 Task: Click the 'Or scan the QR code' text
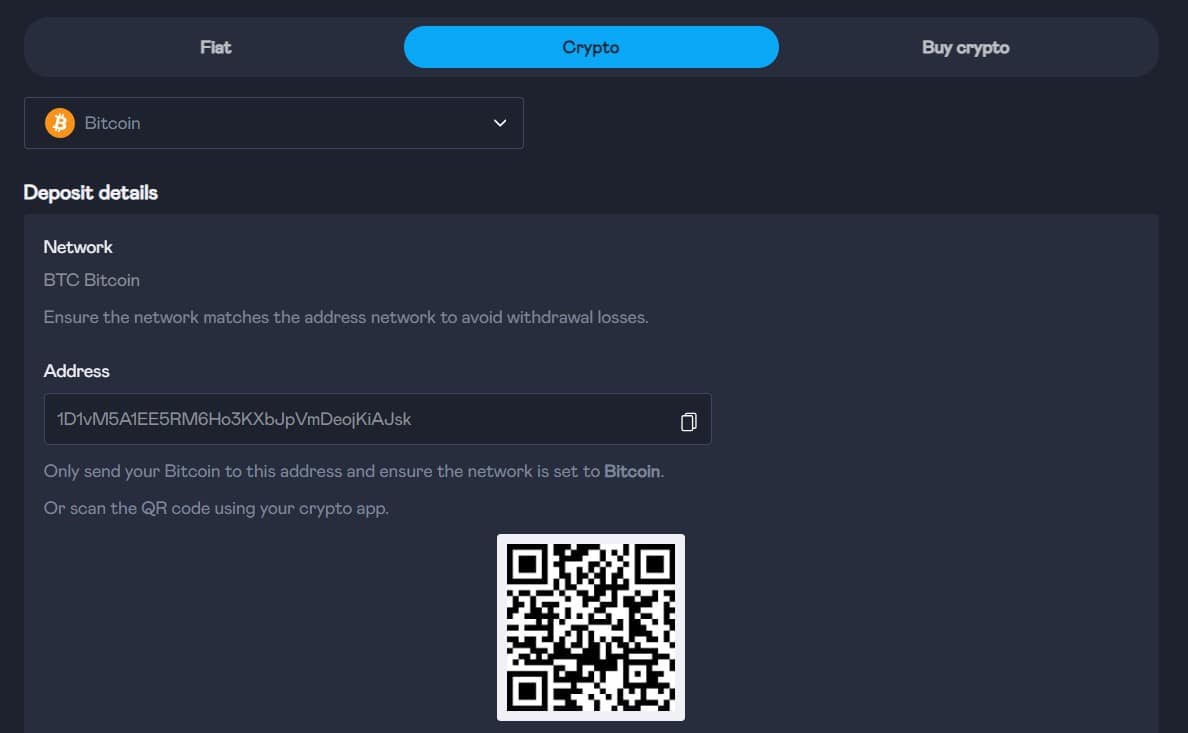tap(216, 509)
